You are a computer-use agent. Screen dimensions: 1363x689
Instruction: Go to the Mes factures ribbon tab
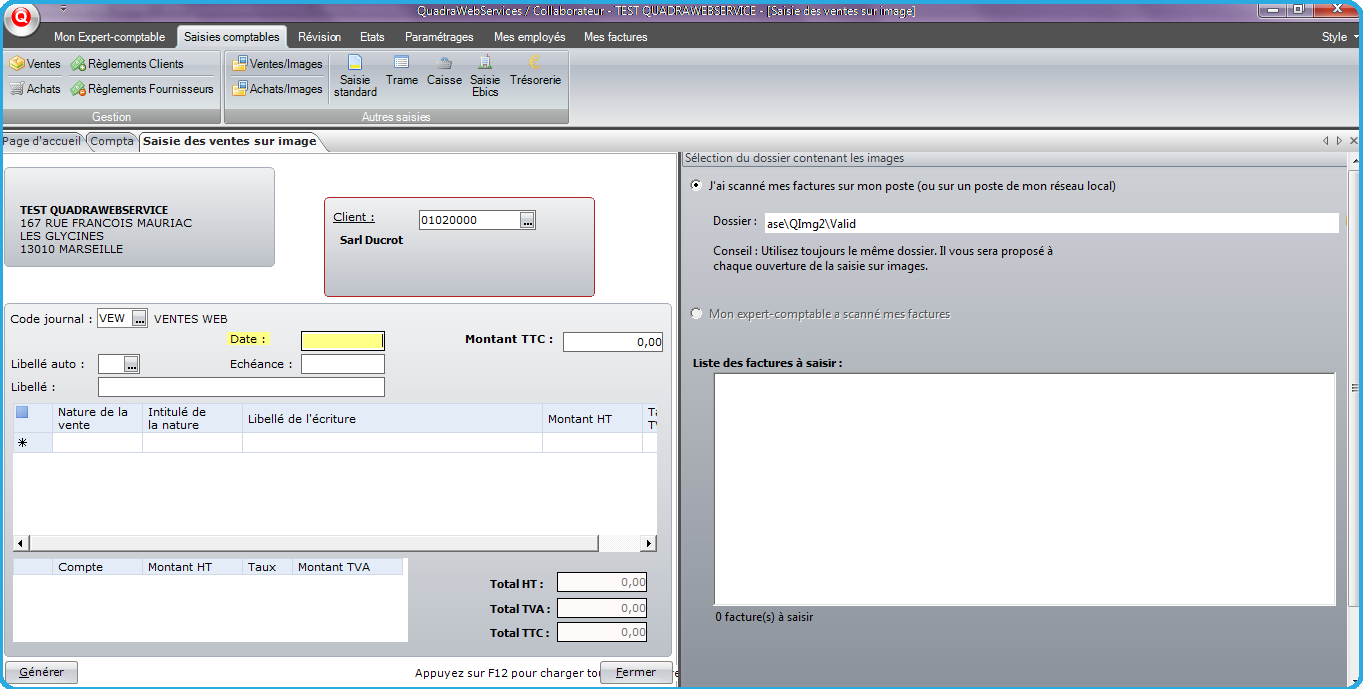(x=616, y=37)
